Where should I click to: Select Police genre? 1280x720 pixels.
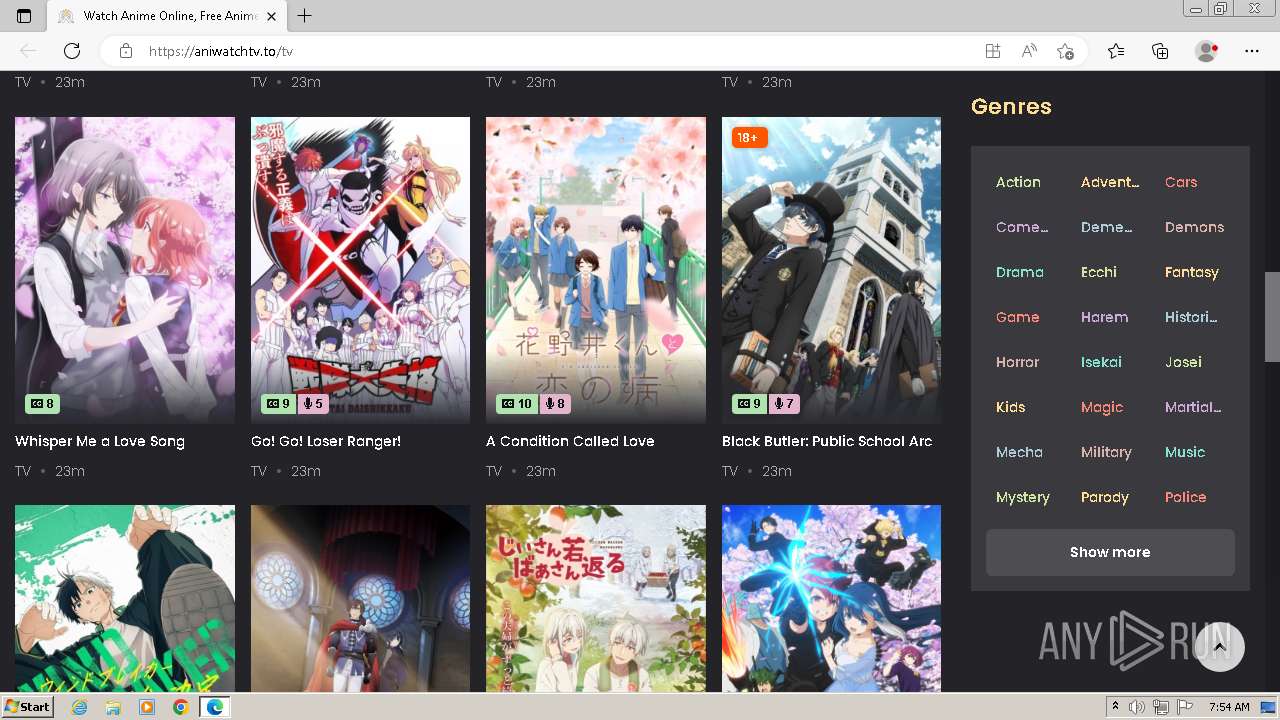[1186, 497]
